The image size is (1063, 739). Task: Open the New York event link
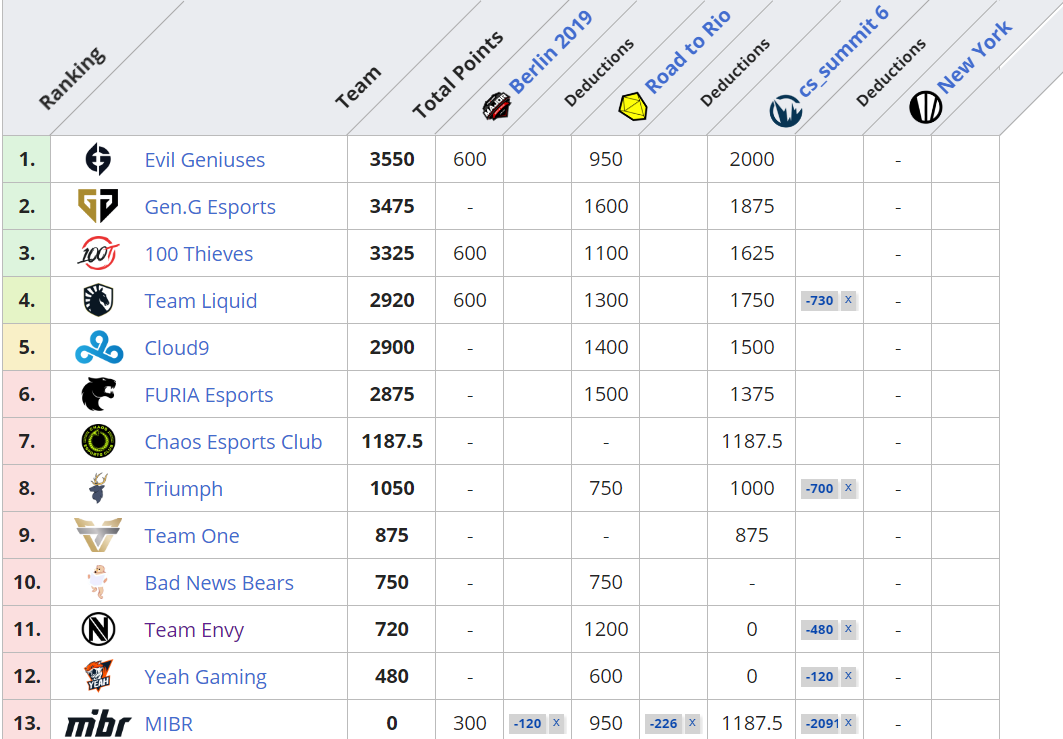[x=974, y=57]
